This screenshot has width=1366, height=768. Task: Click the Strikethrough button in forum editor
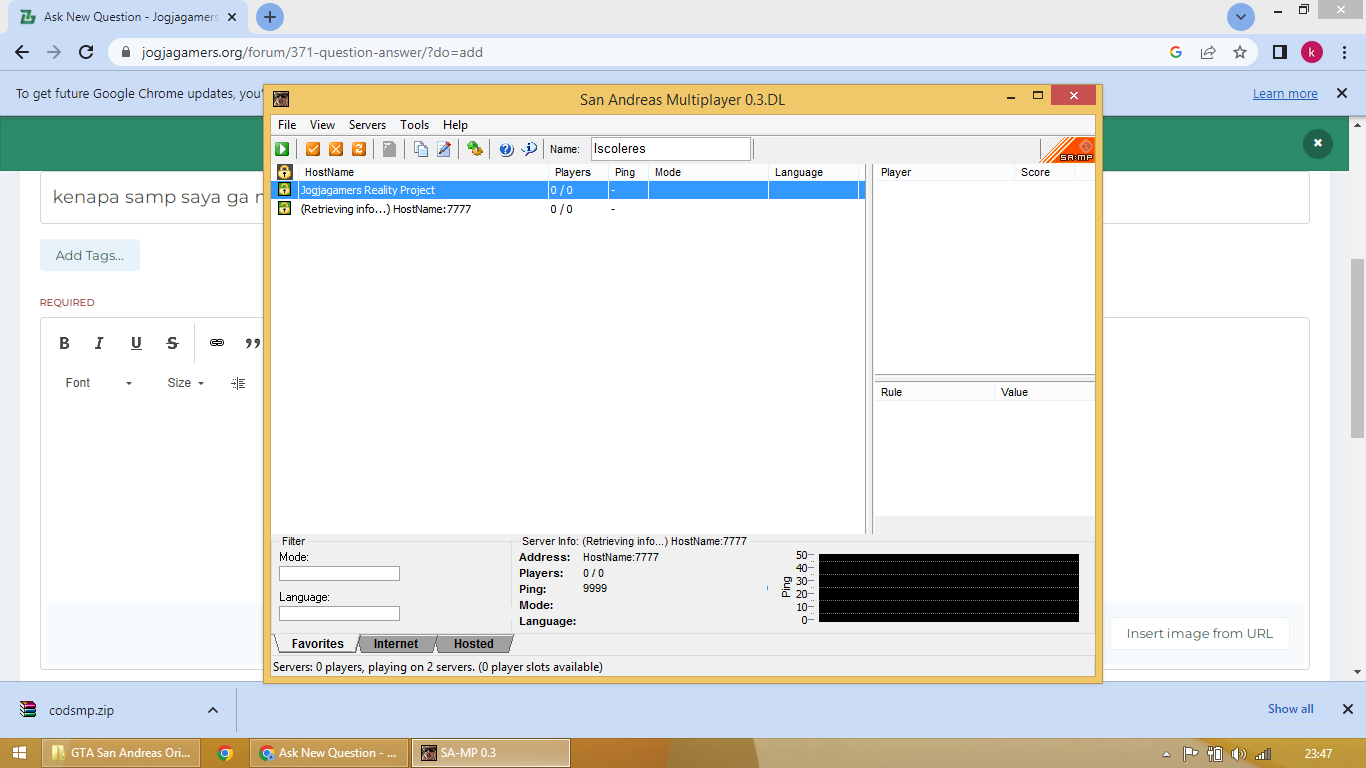pyautogui.click(x=172, y=343)
